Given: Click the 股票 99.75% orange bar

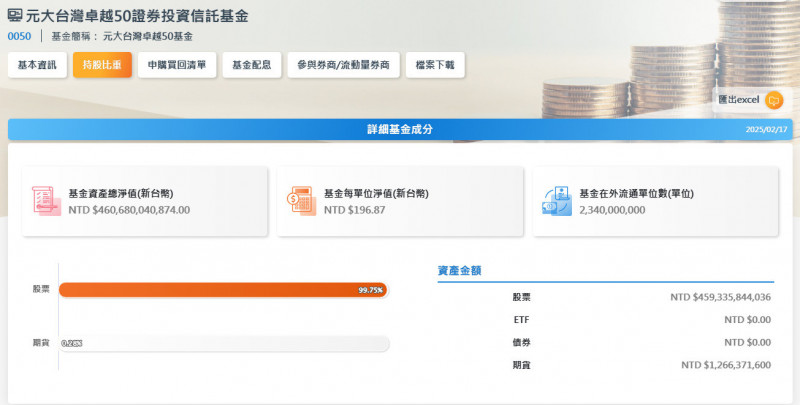Looking at the screenshot, I should (x=223, y=290).
